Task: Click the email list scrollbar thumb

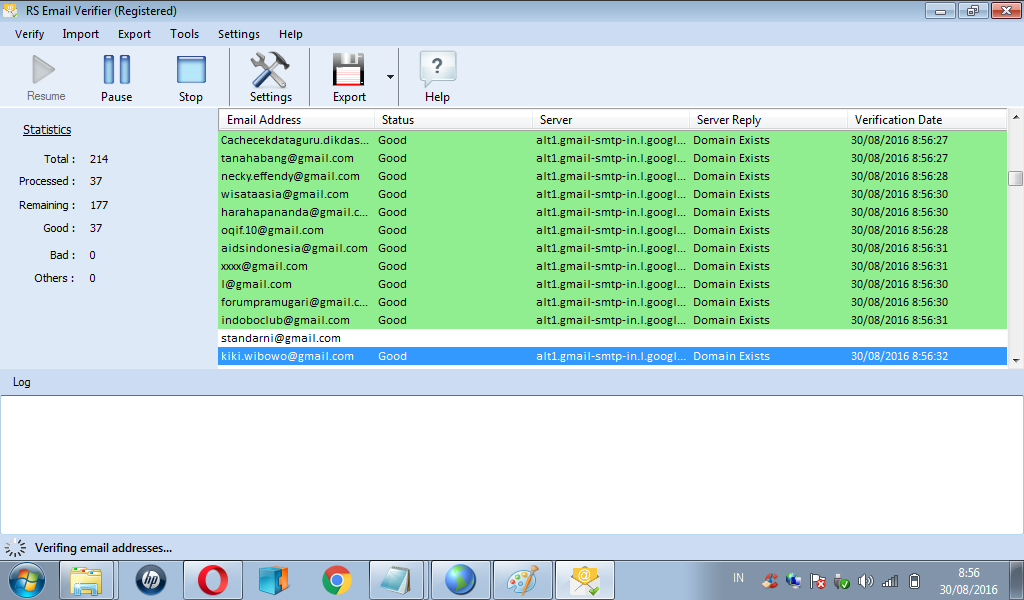Action: pos(1016,178)
